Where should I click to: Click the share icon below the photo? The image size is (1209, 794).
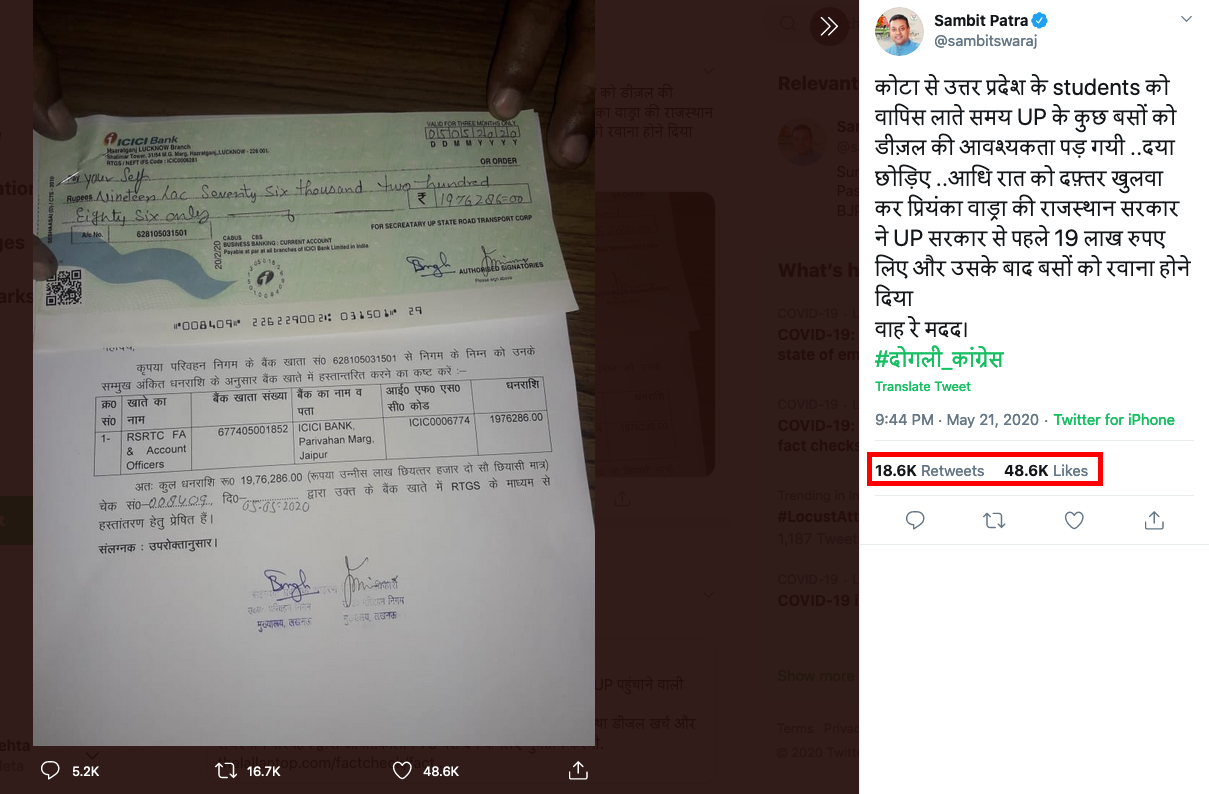point(577,771)
